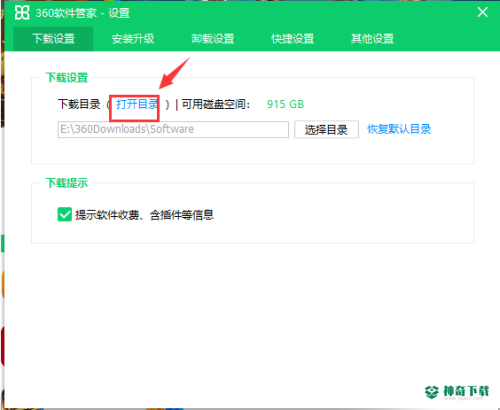Switch to the 下载设置 tab
The image size is (500, 410).
[53, 39]
